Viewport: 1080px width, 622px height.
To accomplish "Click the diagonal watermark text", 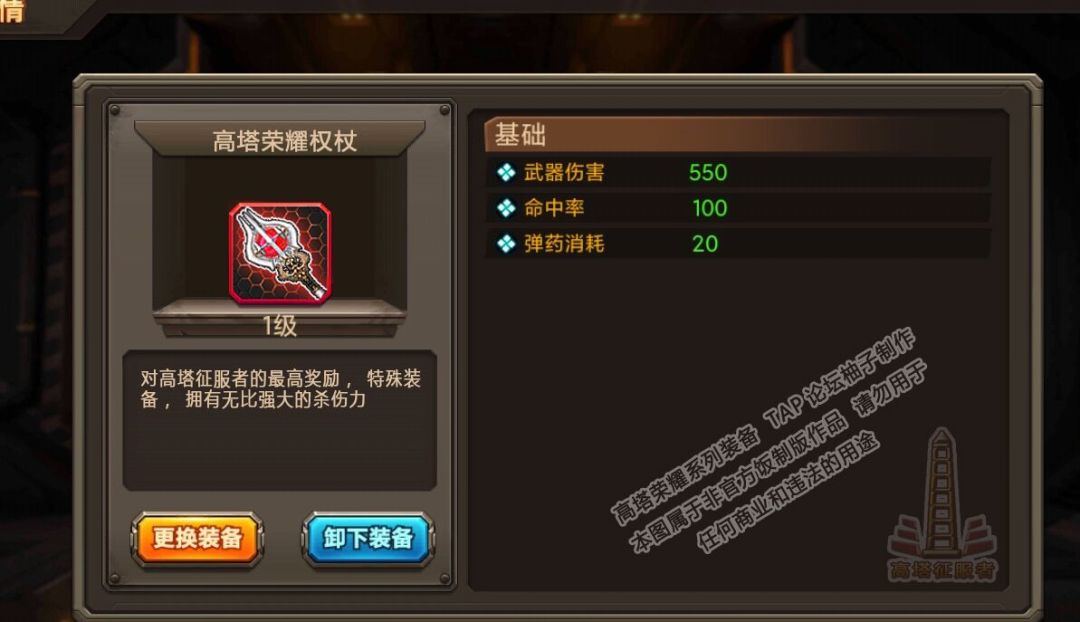I will point(769,441).
